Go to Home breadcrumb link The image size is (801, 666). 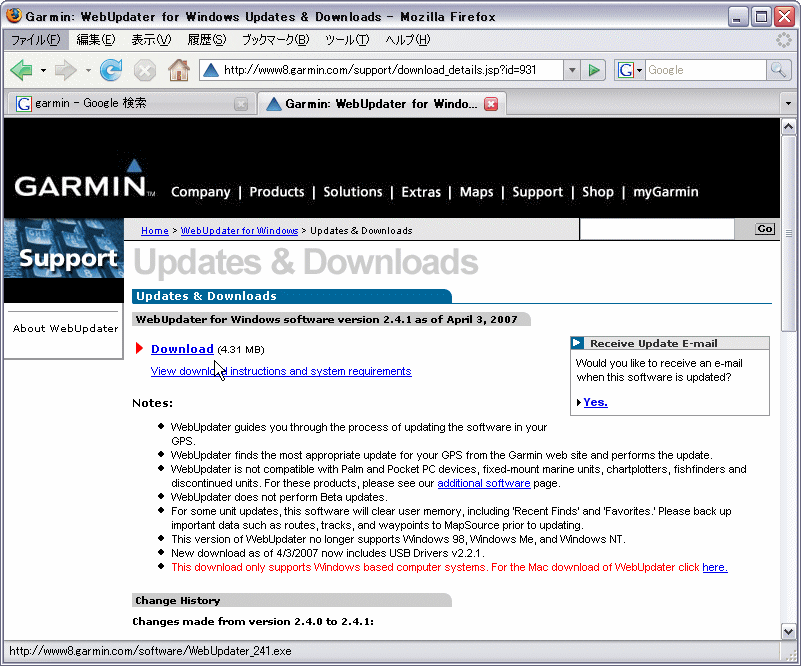155,230
